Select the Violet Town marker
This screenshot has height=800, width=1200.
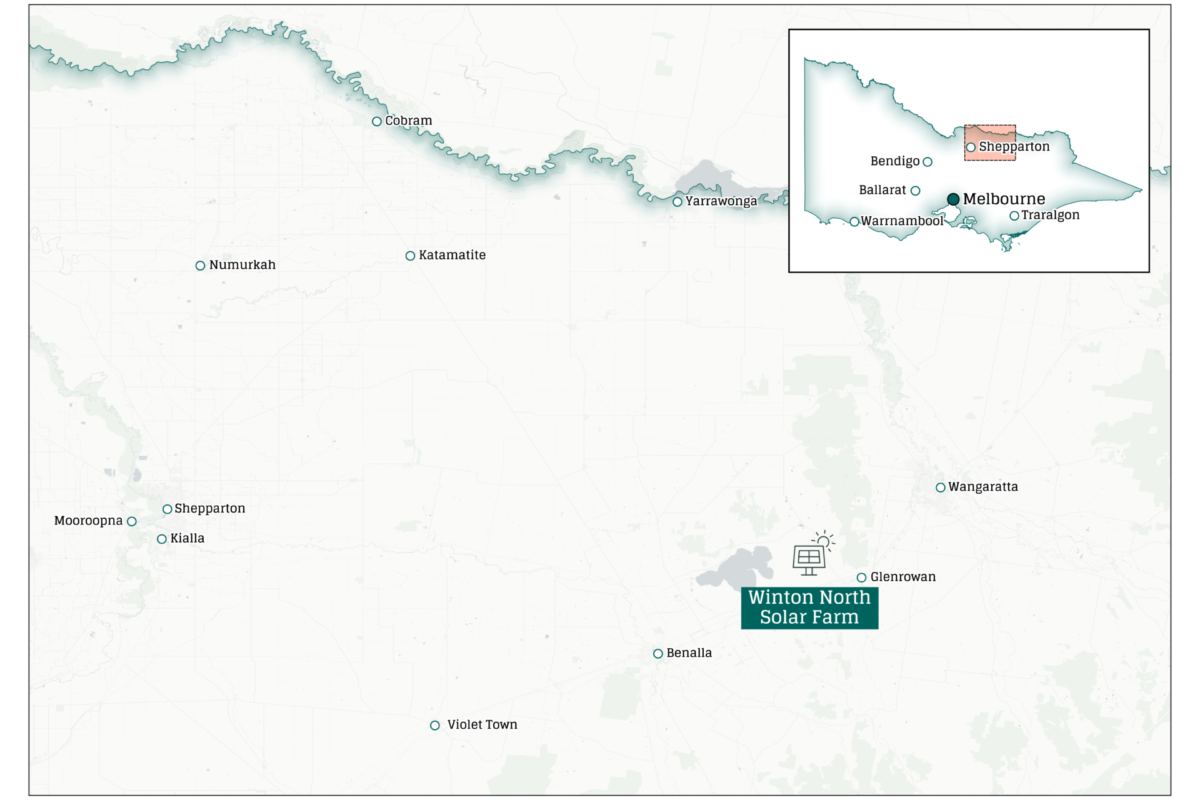click(x=435, y=726)
